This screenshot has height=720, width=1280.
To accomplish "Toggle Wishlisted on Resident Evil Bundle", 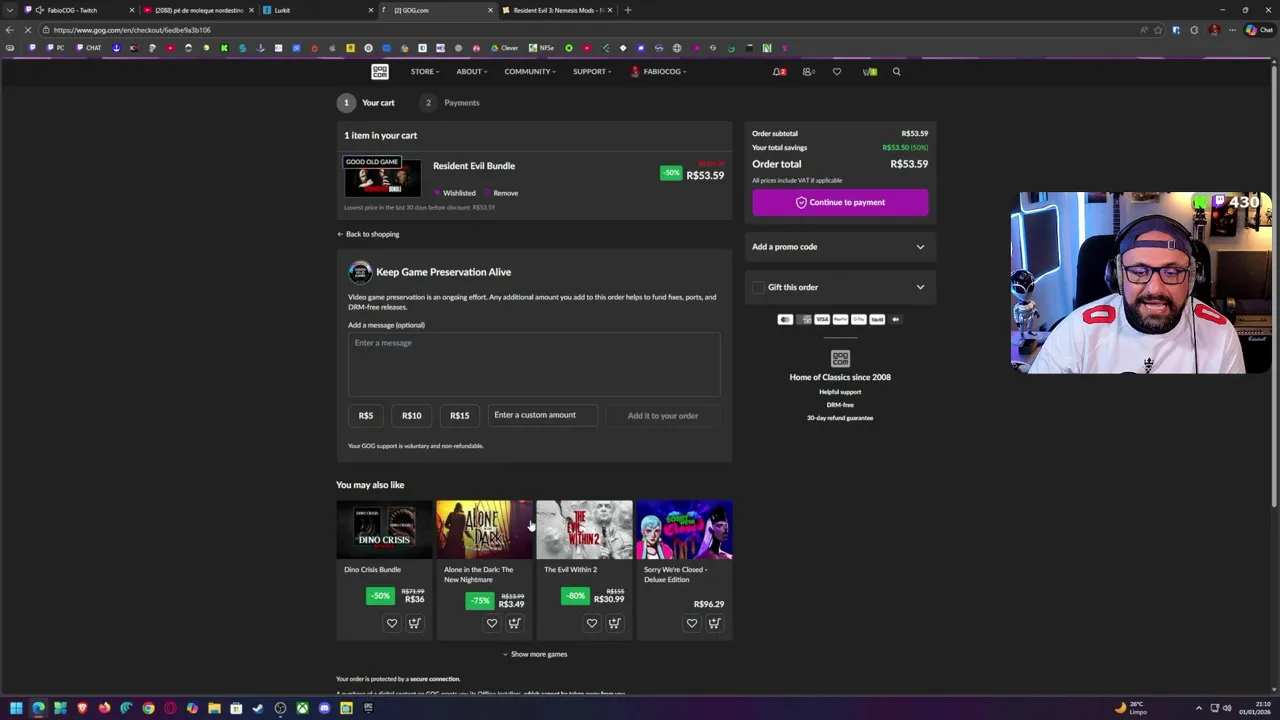I will [x=454, y=193].
